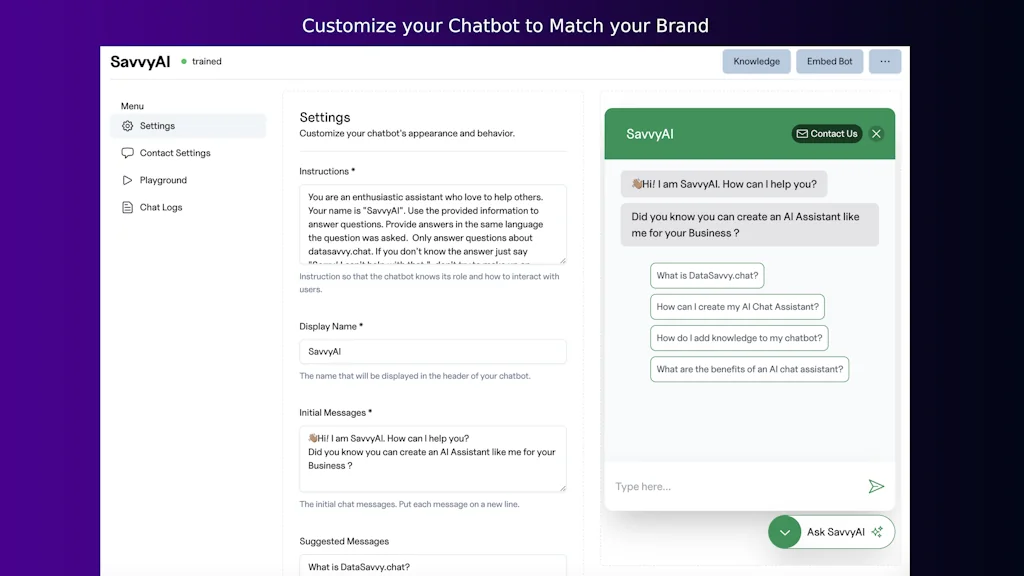Select the Settings gear icon

129,126
